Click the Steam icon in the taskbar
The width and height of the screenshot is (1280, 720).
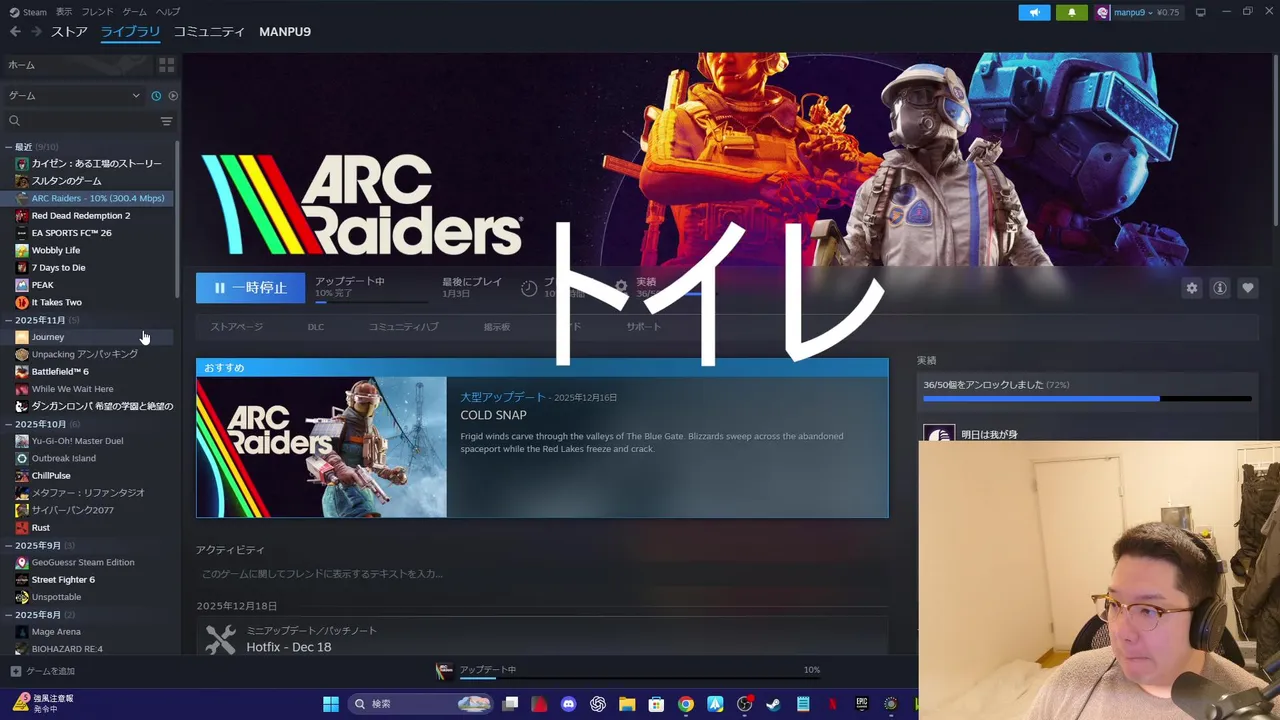pyautogui.click(x=773, y=704)
